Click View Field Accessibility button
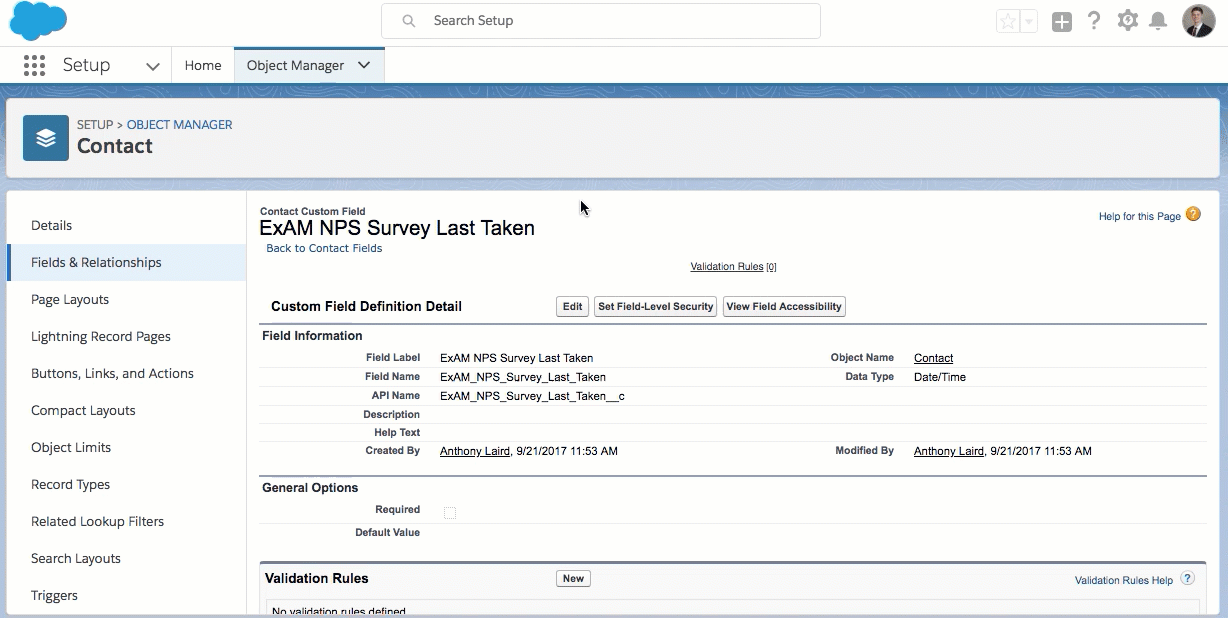The width and height of the screenshot is (1228, 618). coord(784,307)
